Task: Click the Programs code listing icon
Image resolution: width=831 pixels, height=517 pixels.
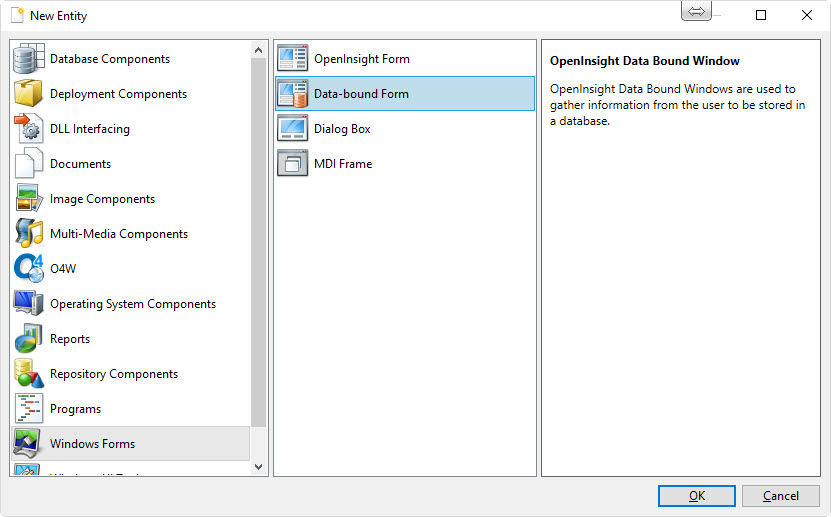Action: coord(29,408)
